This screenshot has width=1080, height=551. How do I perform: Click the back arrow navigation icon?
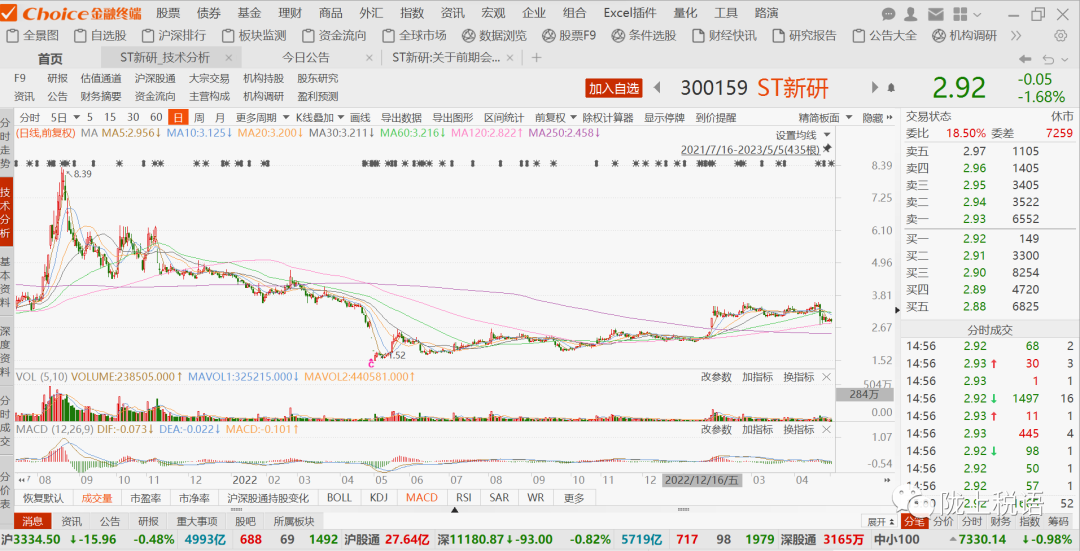(x=1025, y=59)
